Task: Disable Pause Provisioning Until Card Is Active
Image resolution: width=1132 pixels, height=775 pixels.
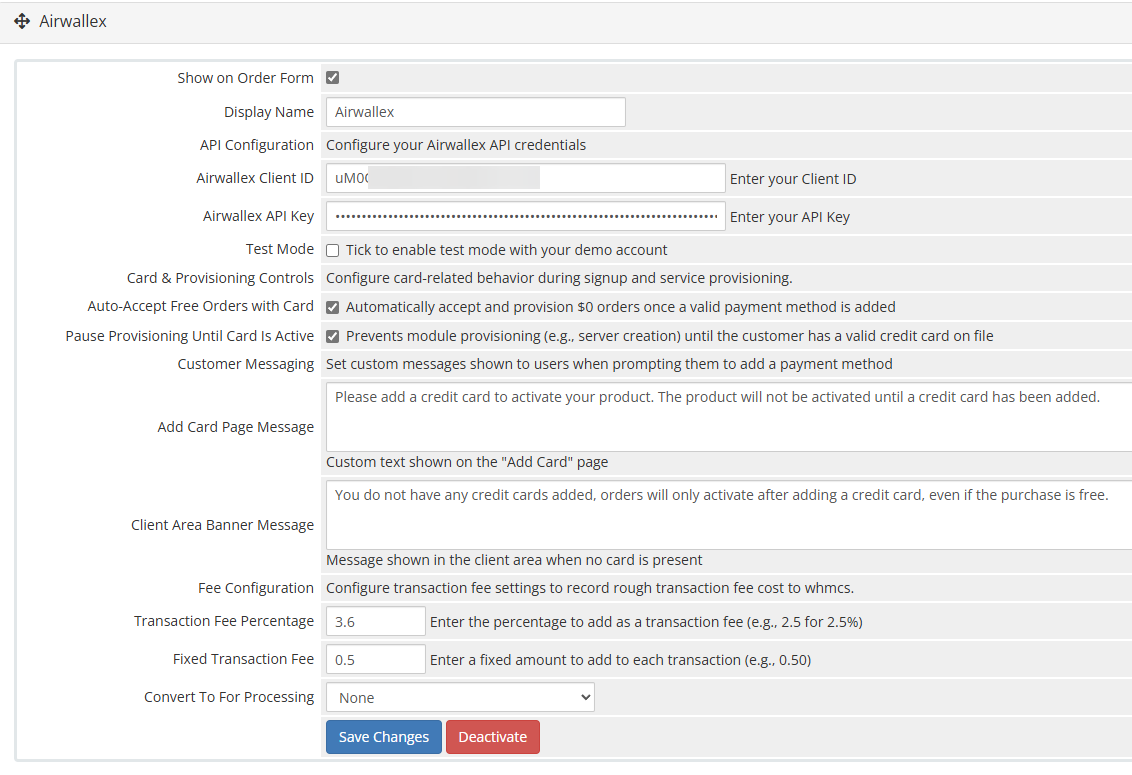Action: pyautogui.click(x=332, y=336)
